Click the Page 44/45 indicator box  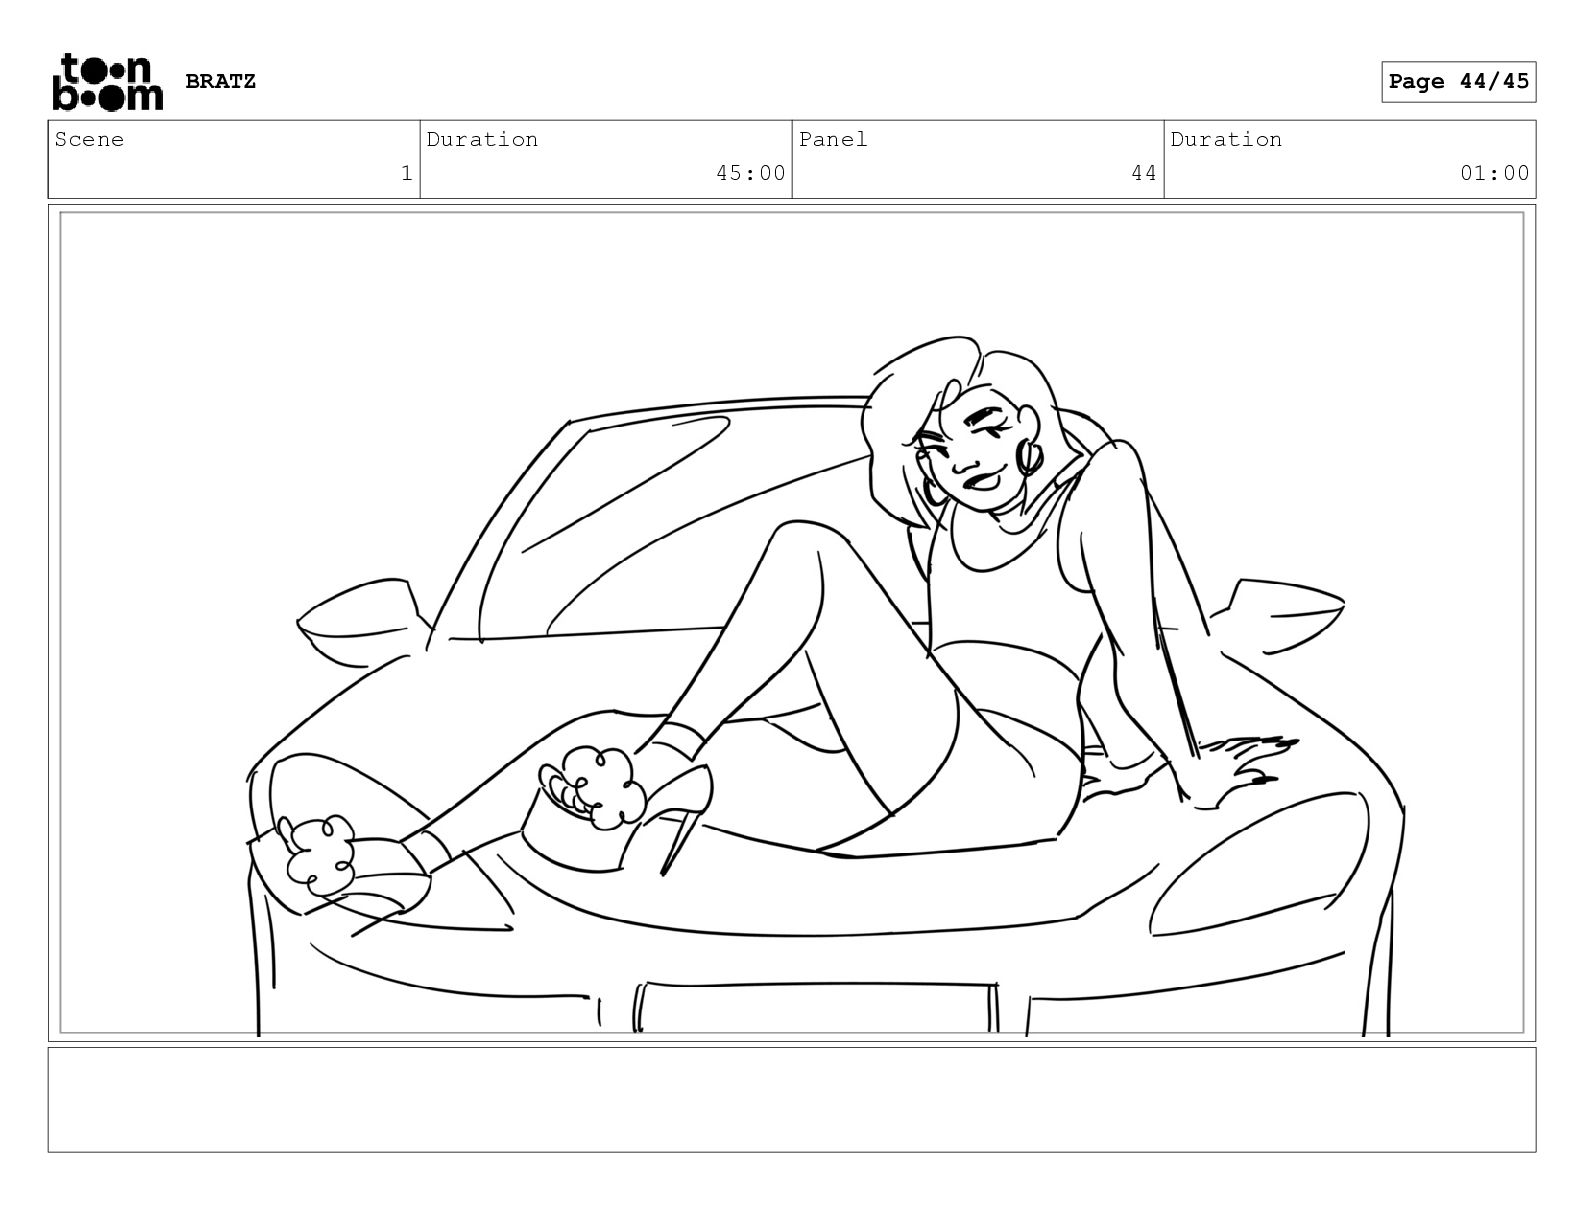(x=1458, y=81)
